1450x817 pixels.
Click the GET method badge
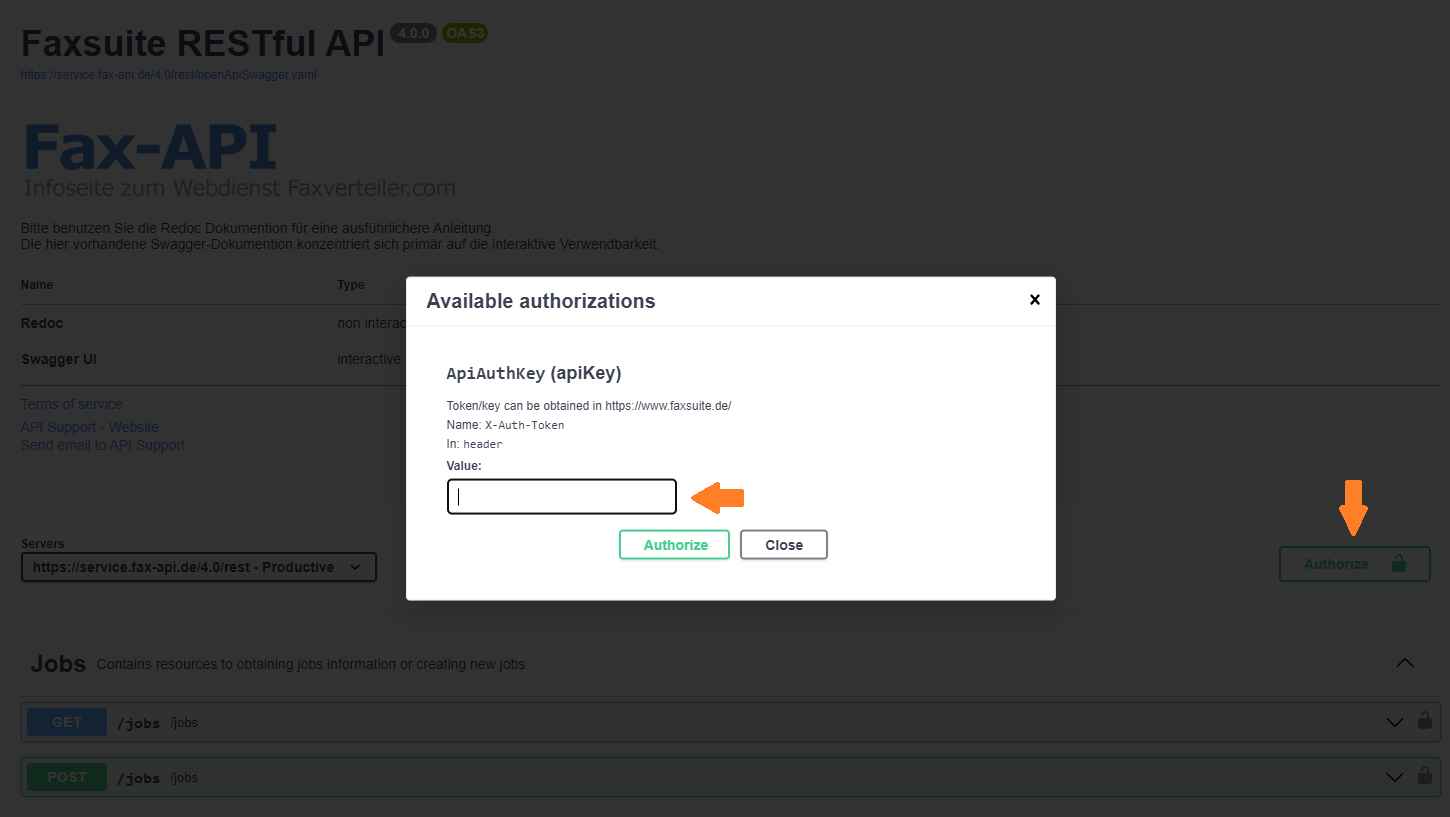tap(67, 722)
